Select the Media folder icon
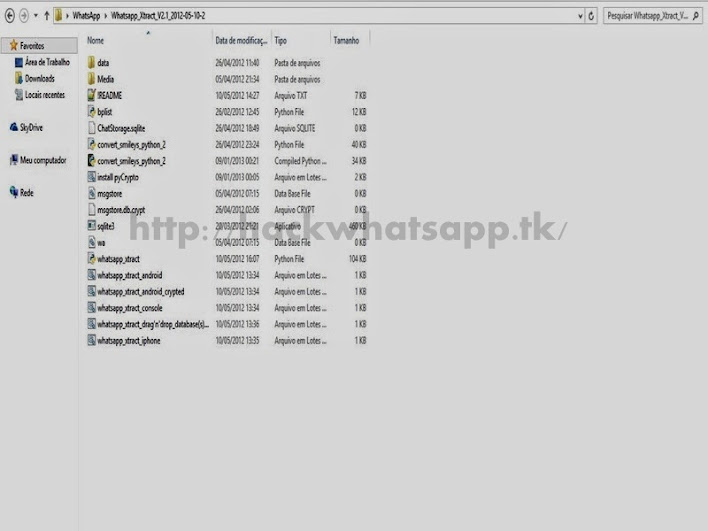This screenshot has width=708, height=531. click(91, 79)
